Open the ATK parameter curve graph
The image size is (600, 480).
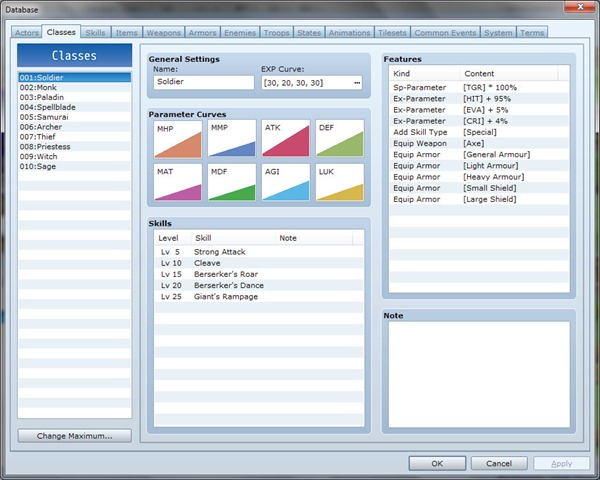coord(286,139)
